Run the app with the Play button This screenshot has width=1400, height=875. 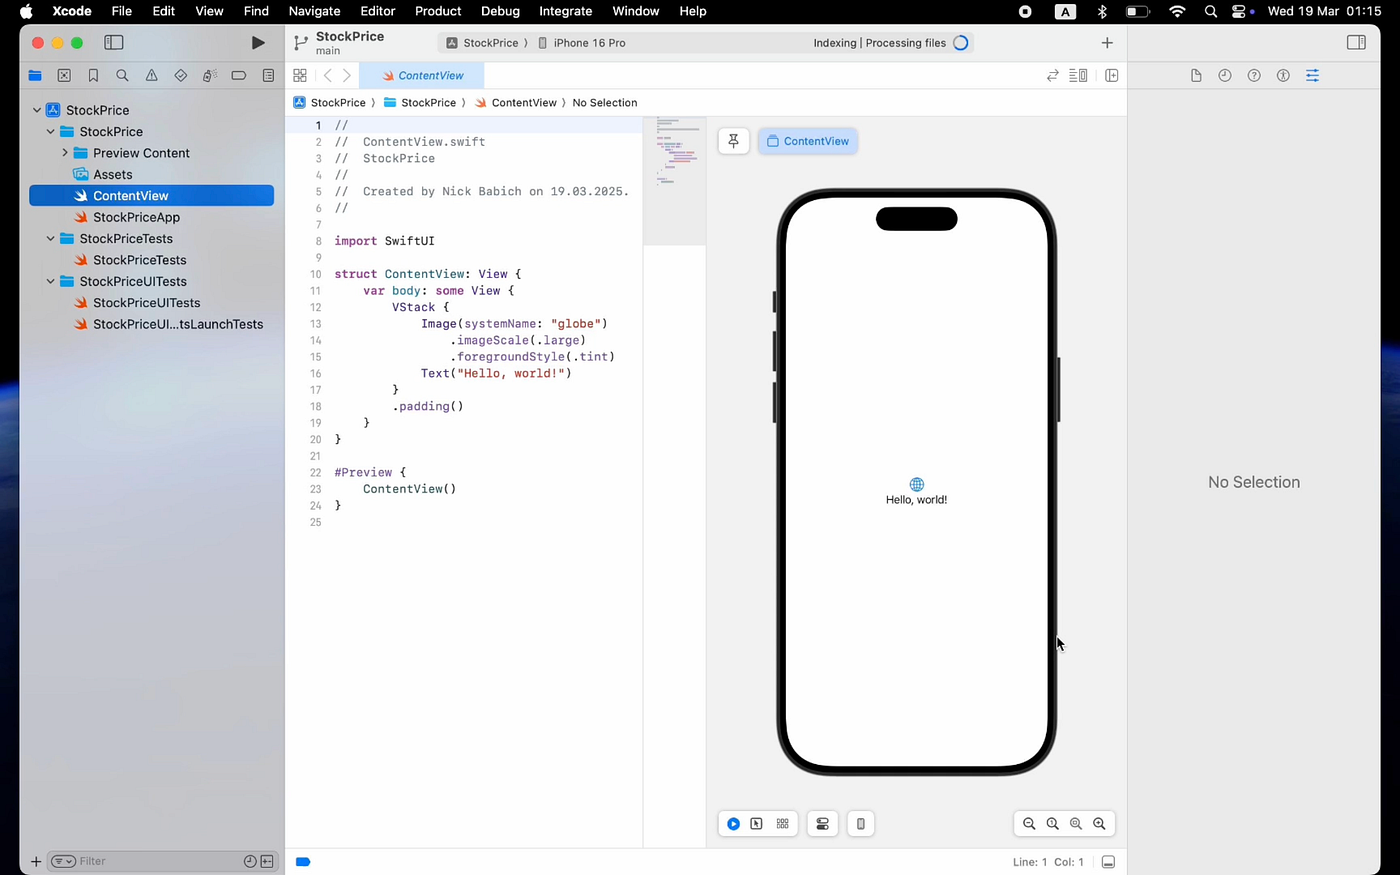tap(258, 43)
